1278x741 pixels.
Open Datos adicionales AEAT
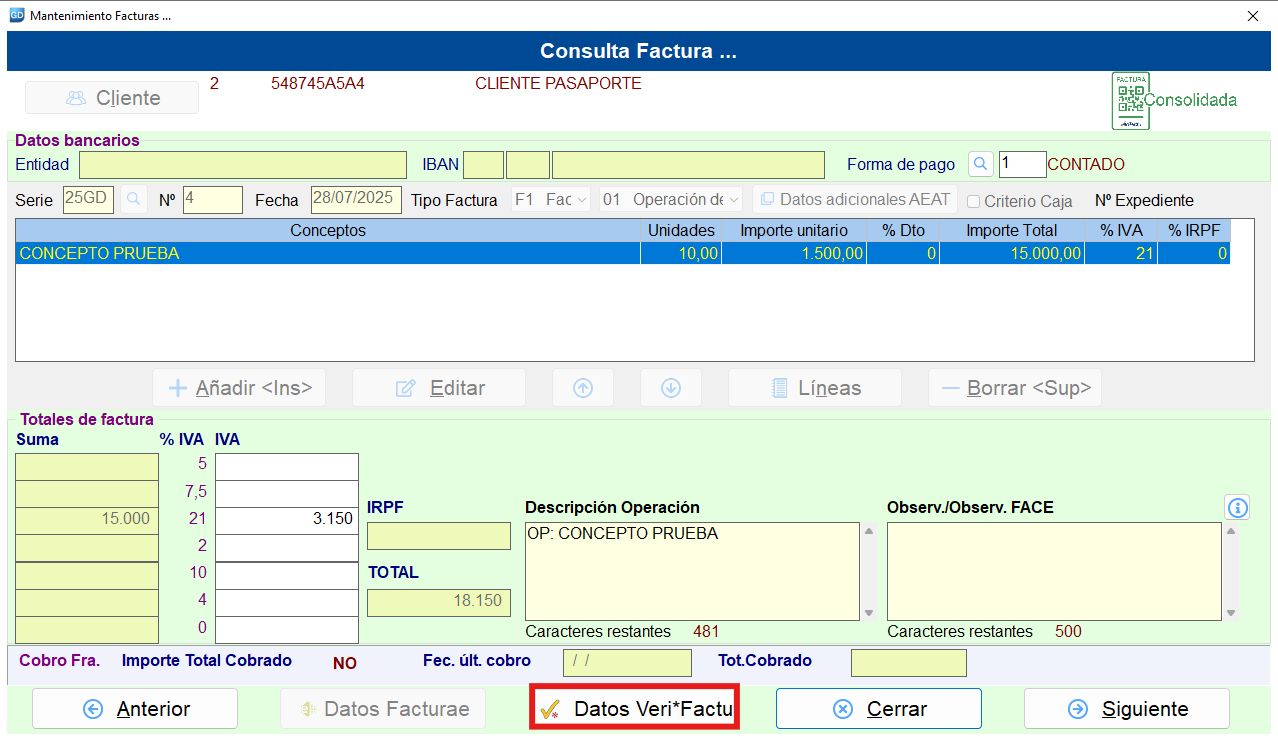(855, 199)
